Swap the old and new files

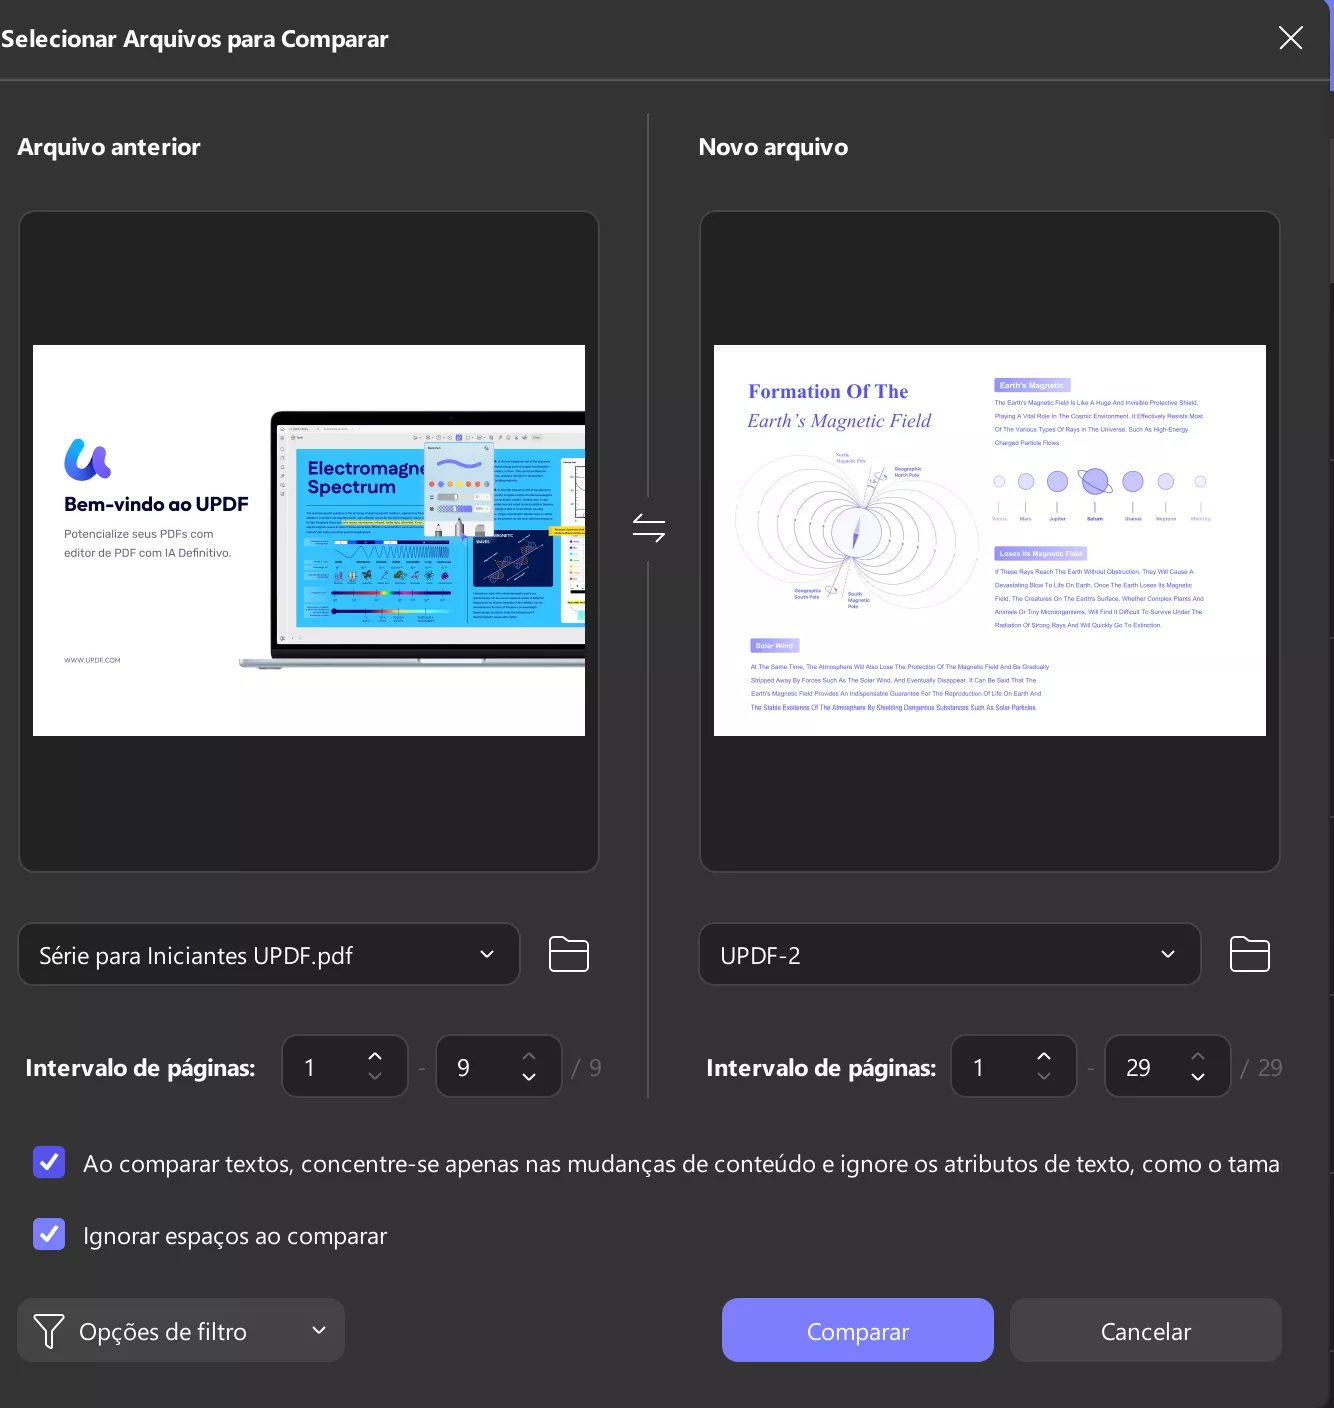[x=649, y=528]
